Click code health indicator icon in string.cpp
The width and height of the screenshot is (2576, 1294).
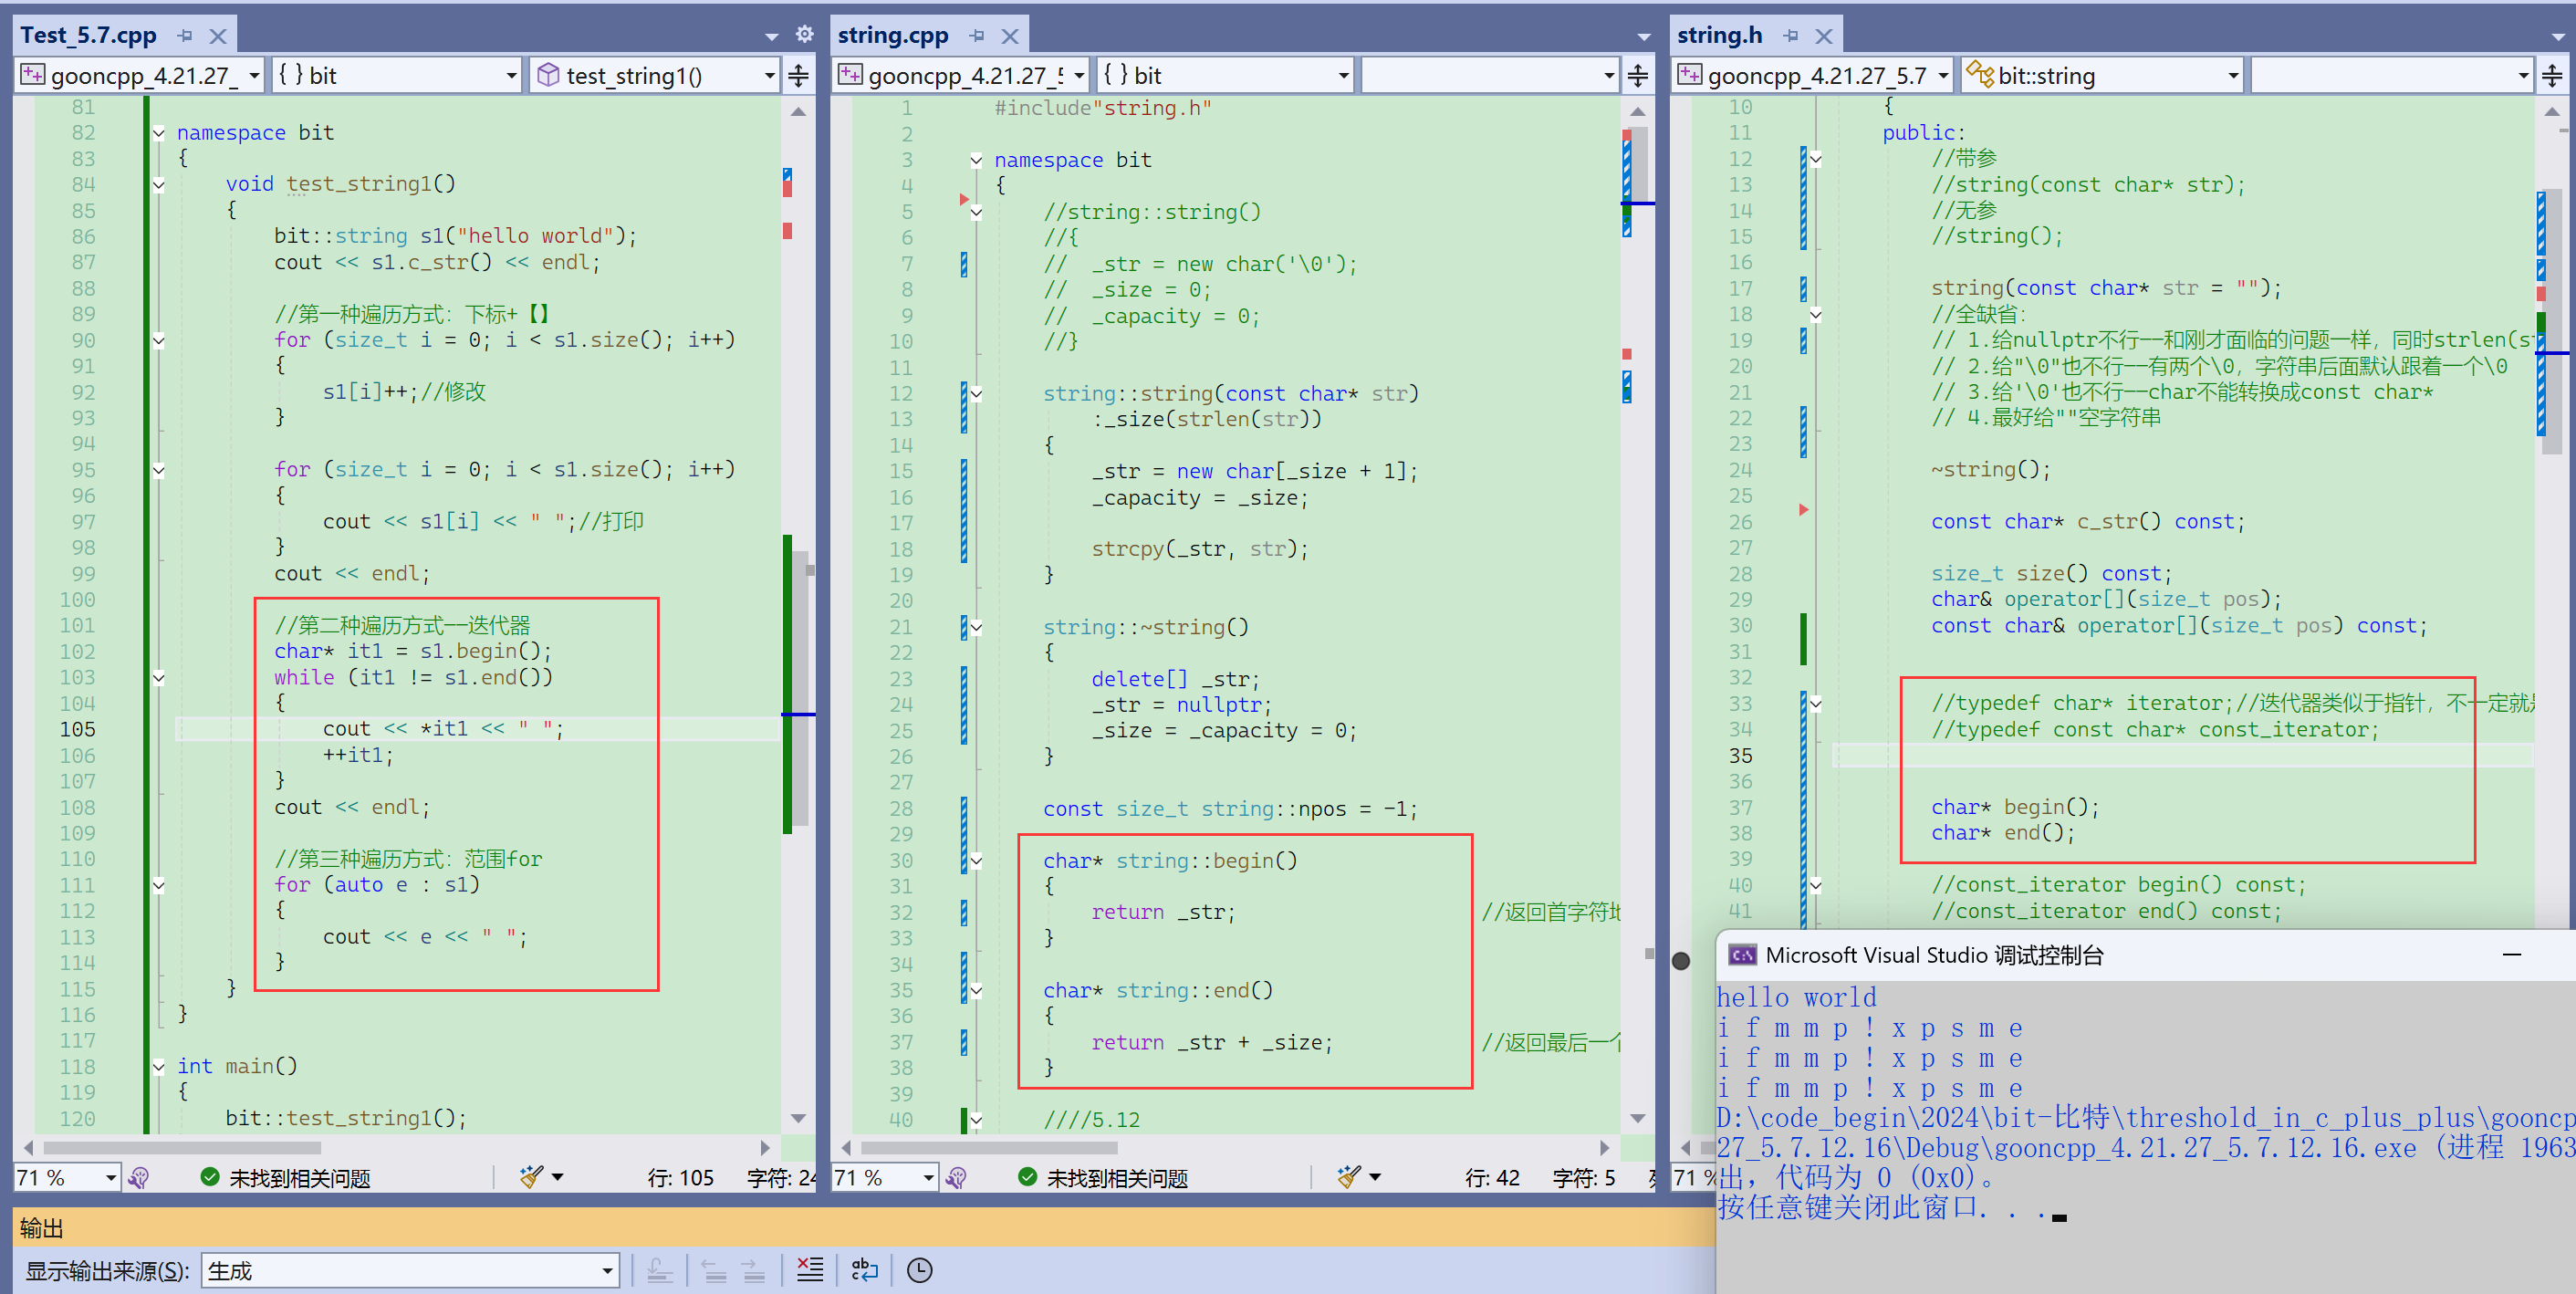click(x=956, y=1178)
